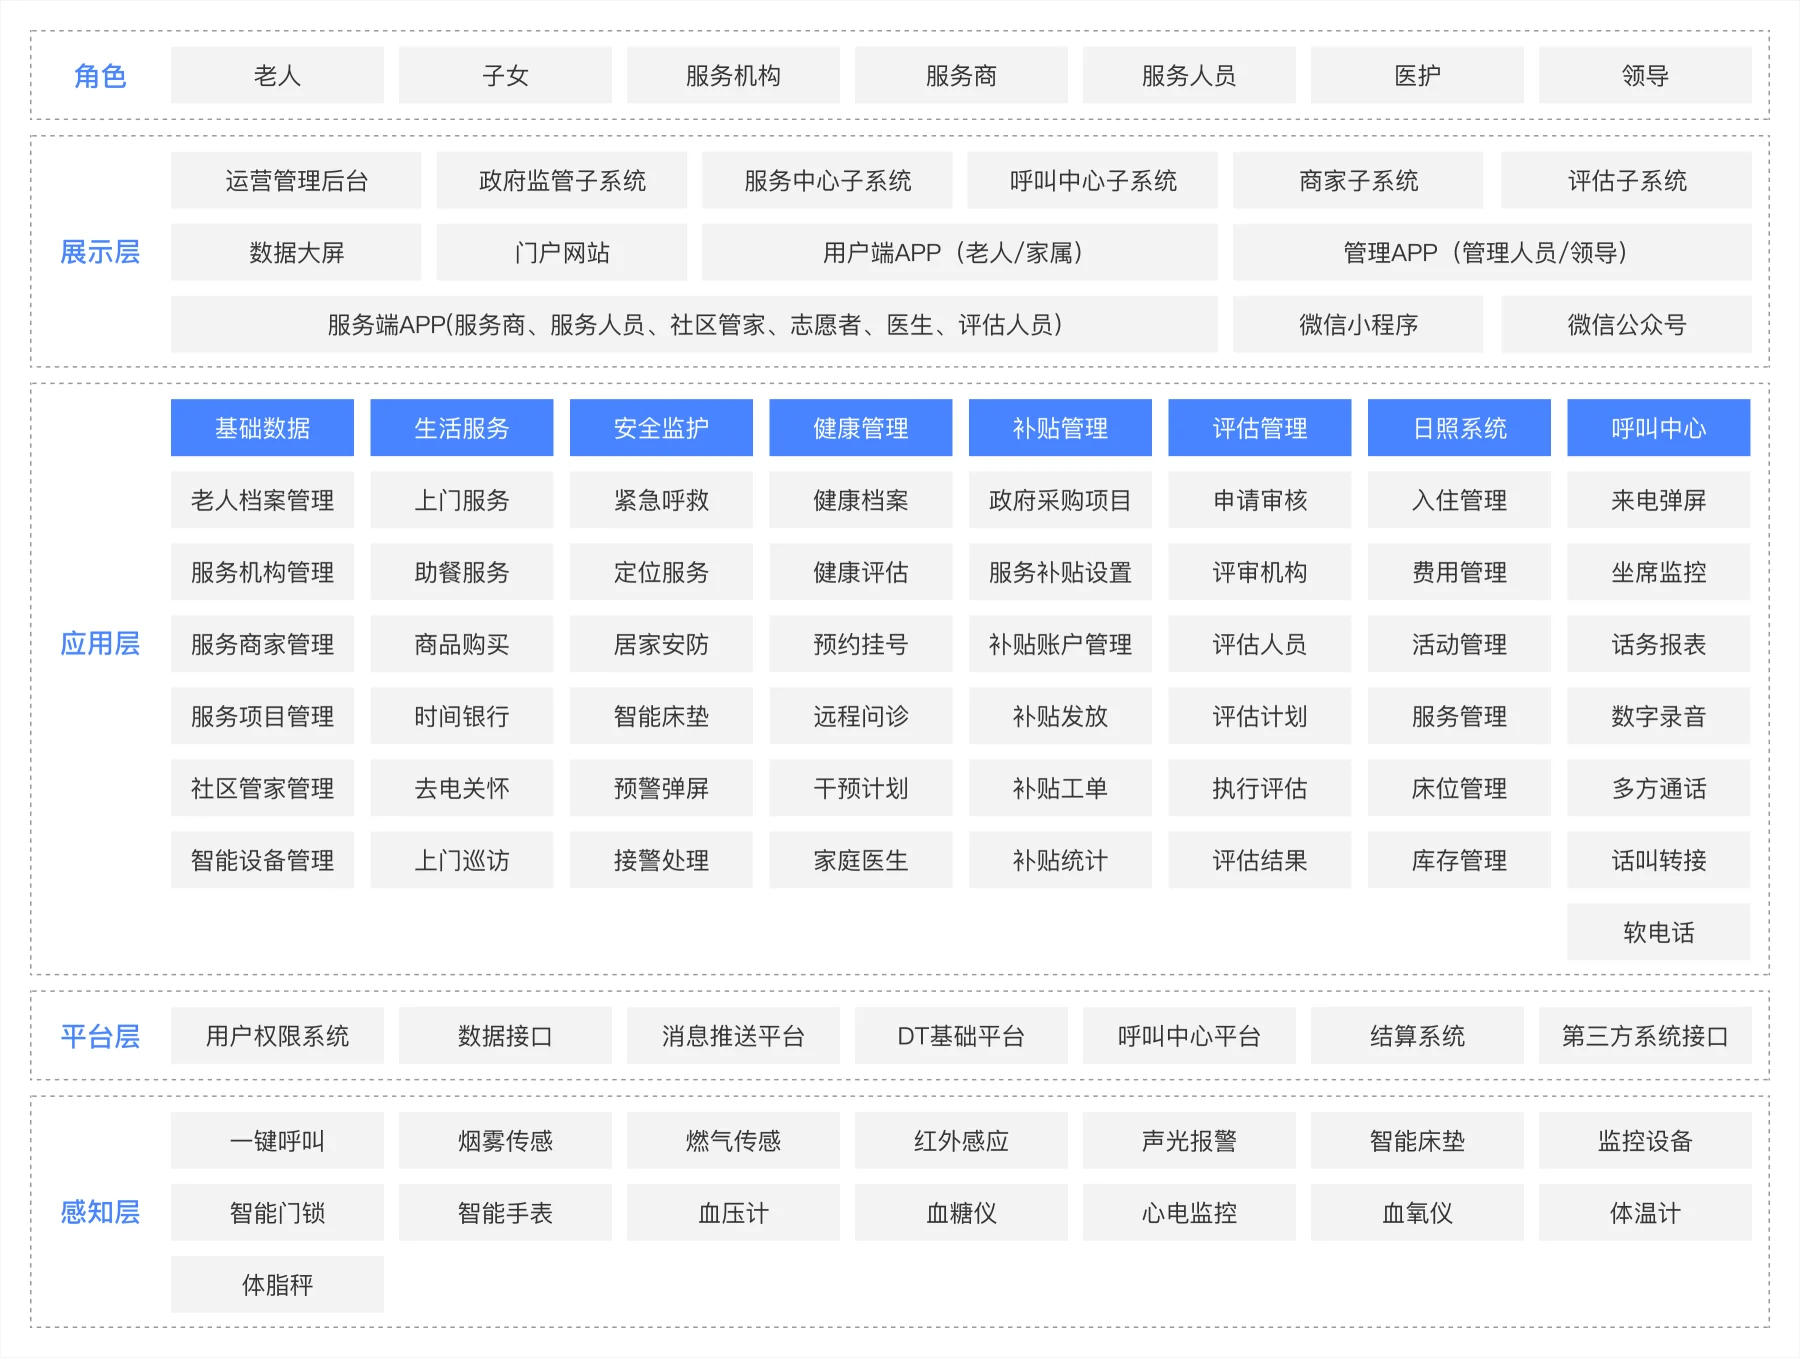Click the 远程问诊 box
This screenshot has height=1358, width=1800.
coord(861,716)
